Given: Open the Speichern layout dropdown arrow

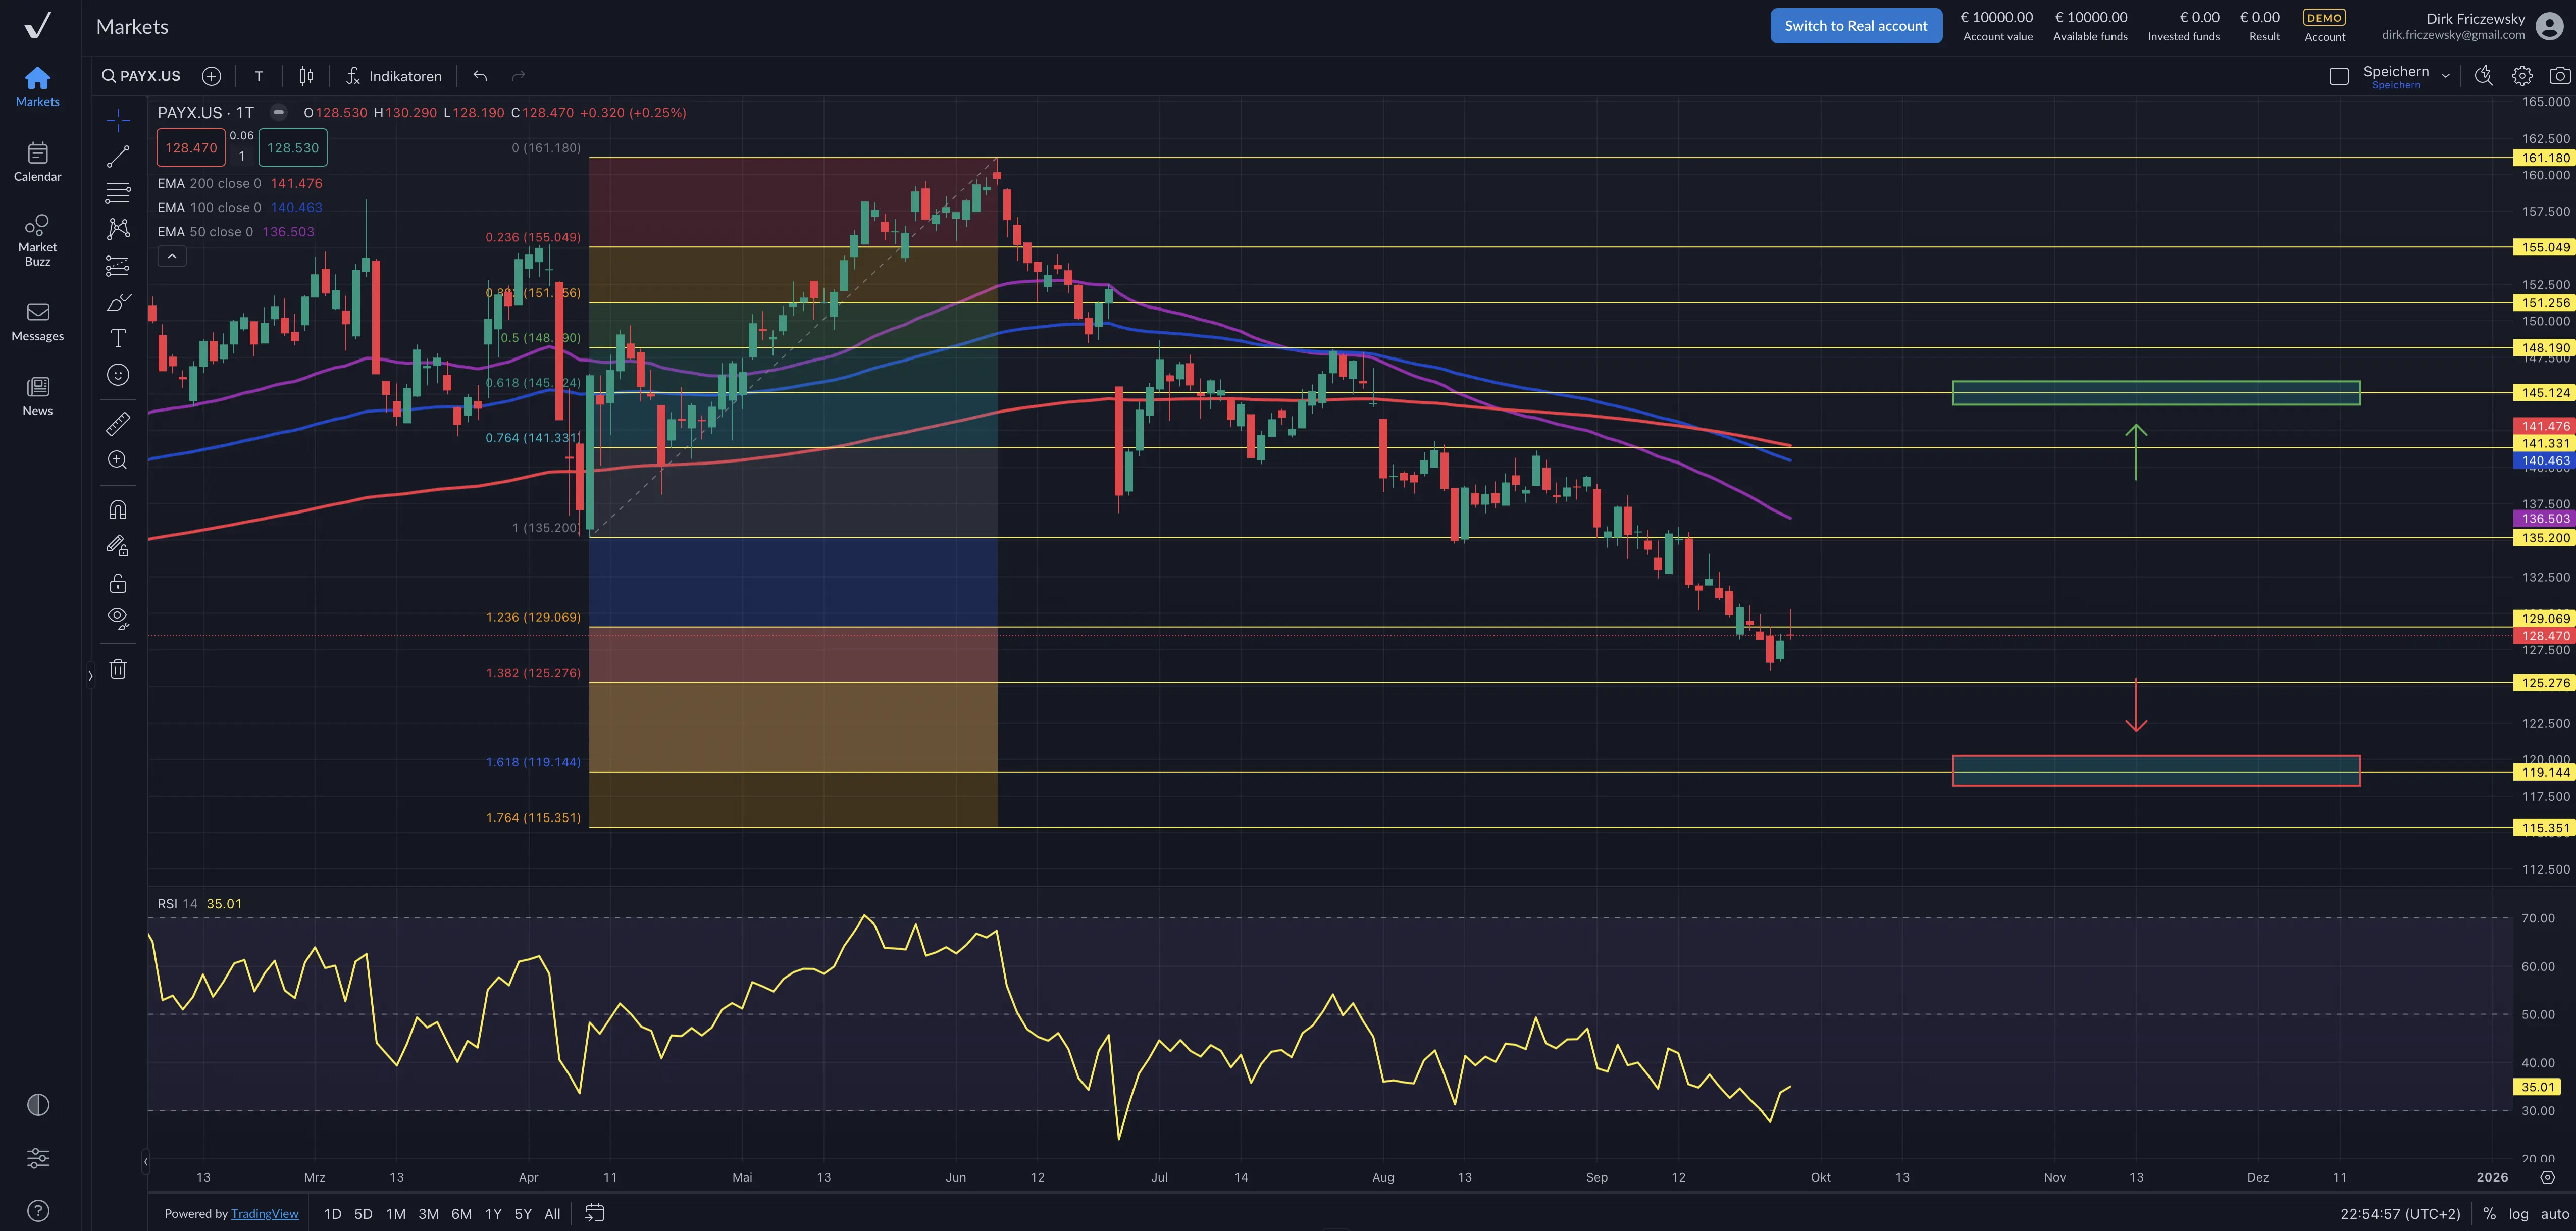Looking at the screenshot, I should 2445,76.
